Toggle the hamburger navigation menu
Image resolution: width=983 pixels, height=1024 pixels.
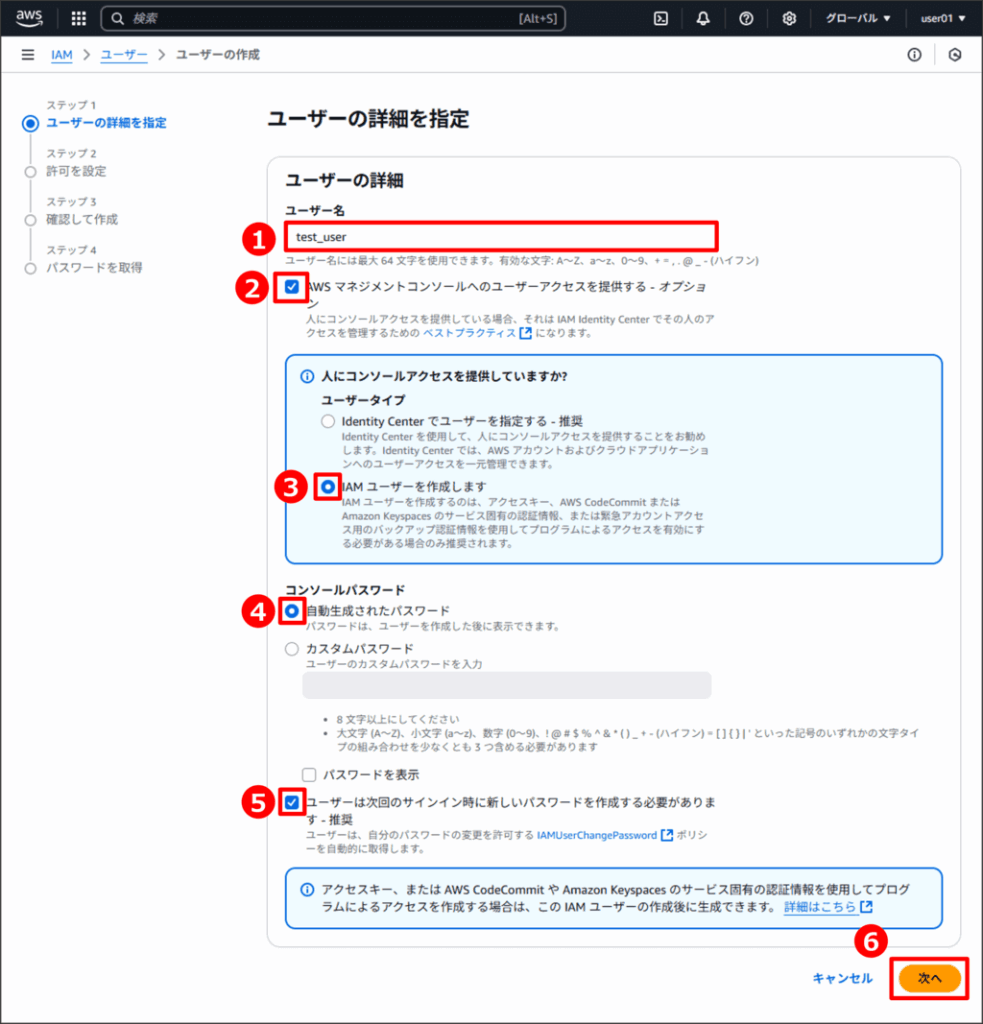click(x=27, y=55)
